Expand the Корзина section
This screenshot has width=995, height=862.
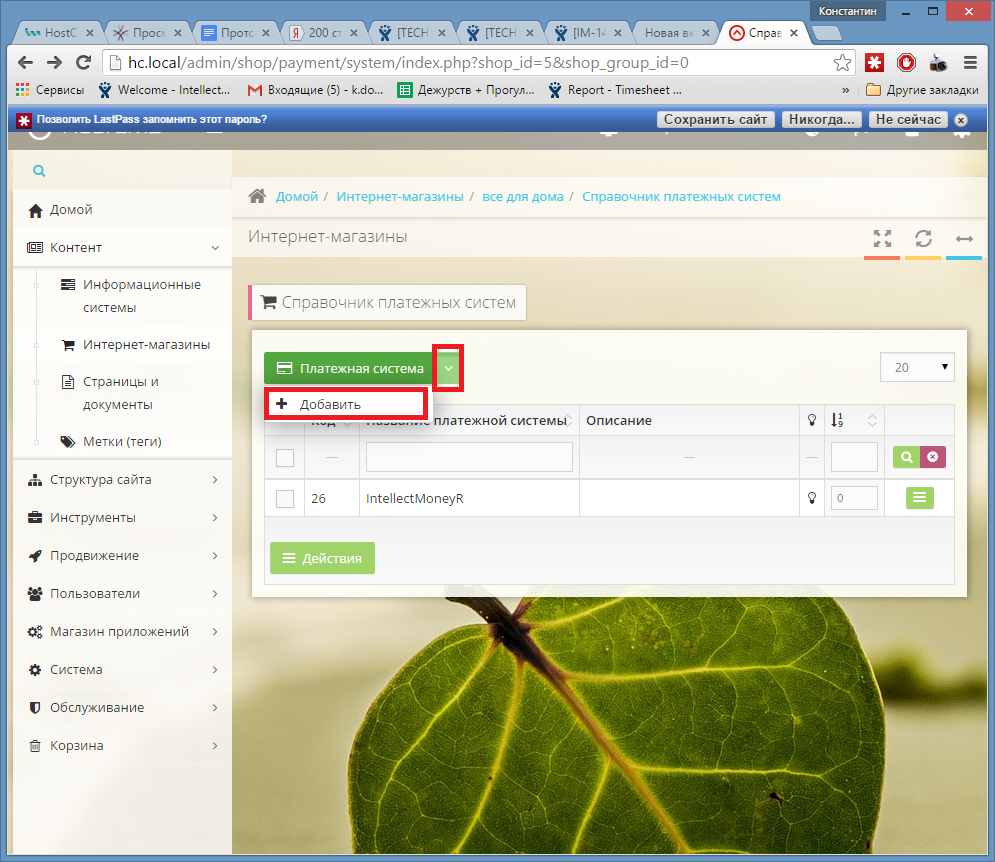[122, 746]
